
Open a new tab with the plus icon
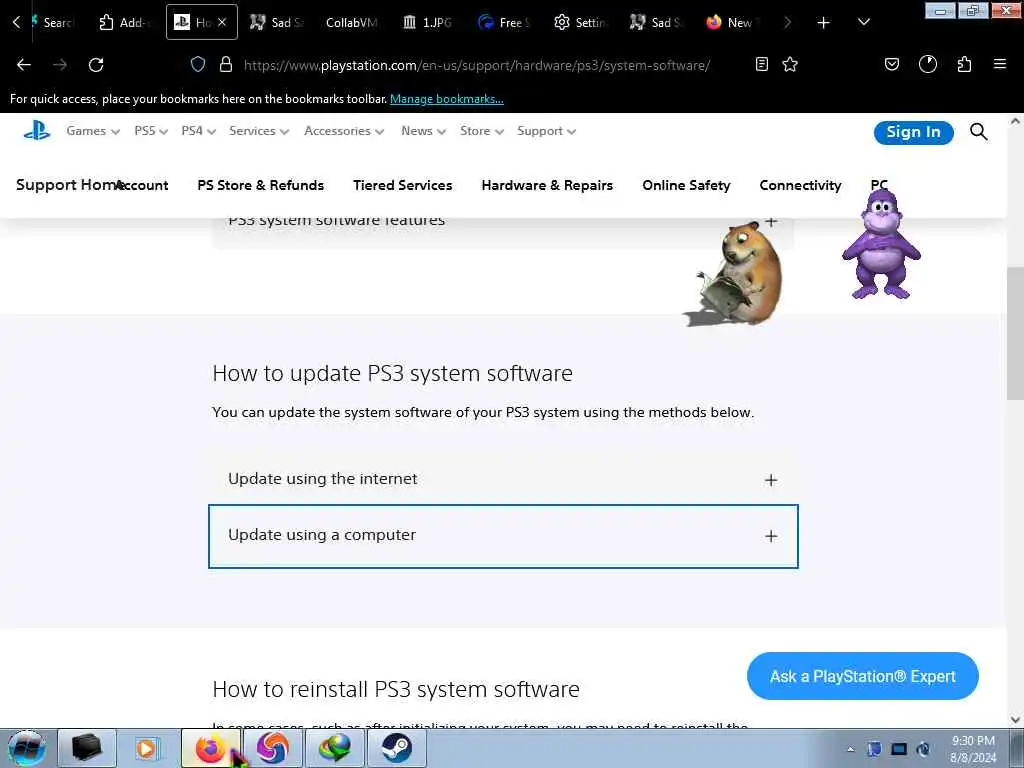[824, 23]
